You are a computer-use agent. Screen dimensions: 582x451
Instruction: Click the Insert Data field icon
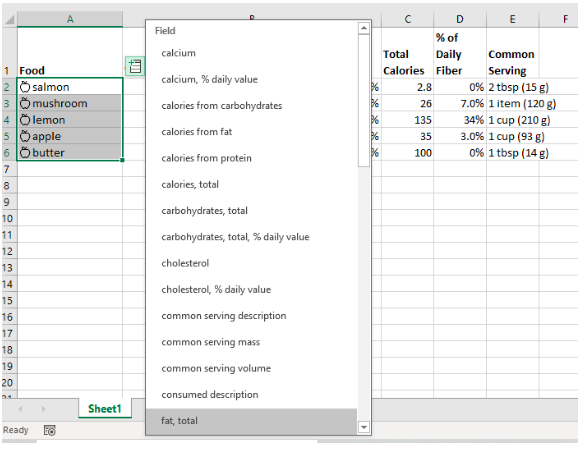pos(135,66)
